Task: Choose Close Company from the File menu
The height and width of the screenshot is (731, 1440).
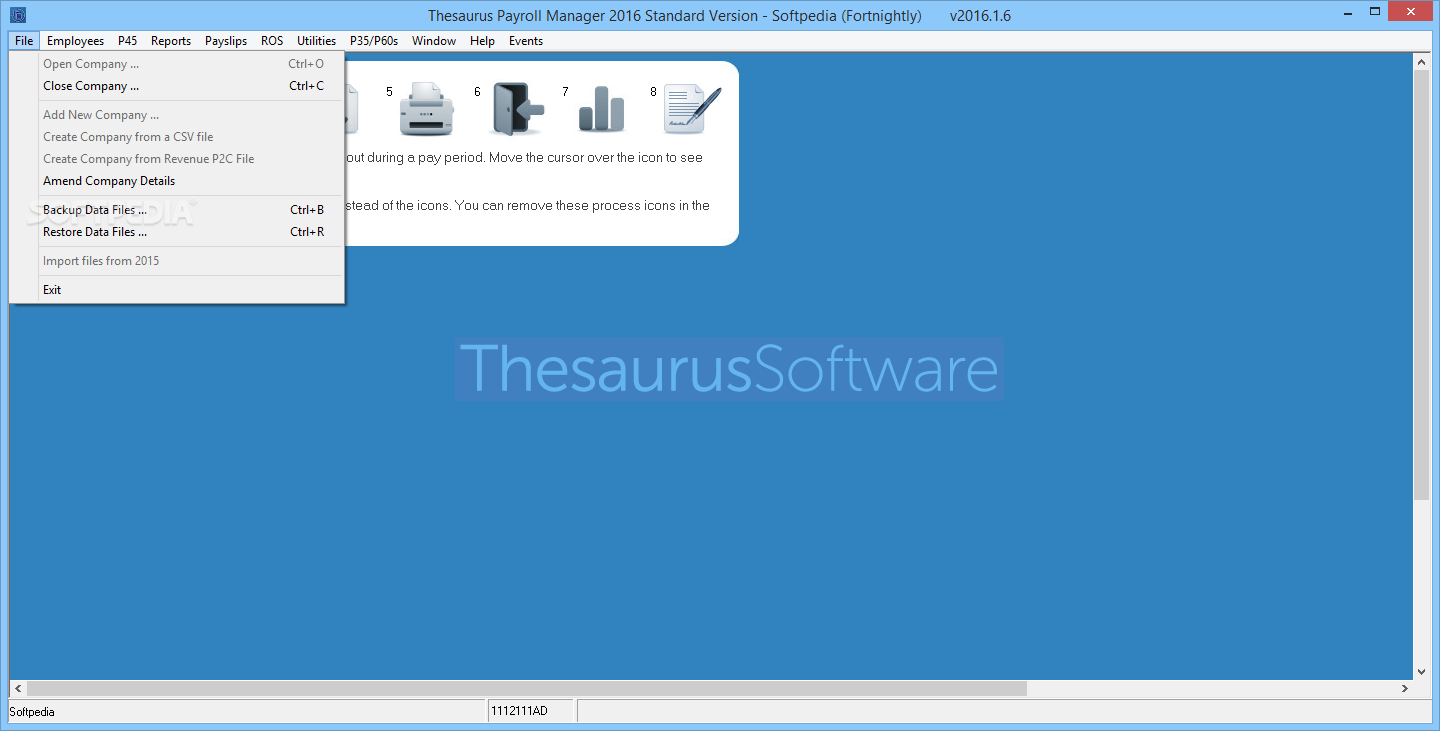Action: (x=177, y=86)
